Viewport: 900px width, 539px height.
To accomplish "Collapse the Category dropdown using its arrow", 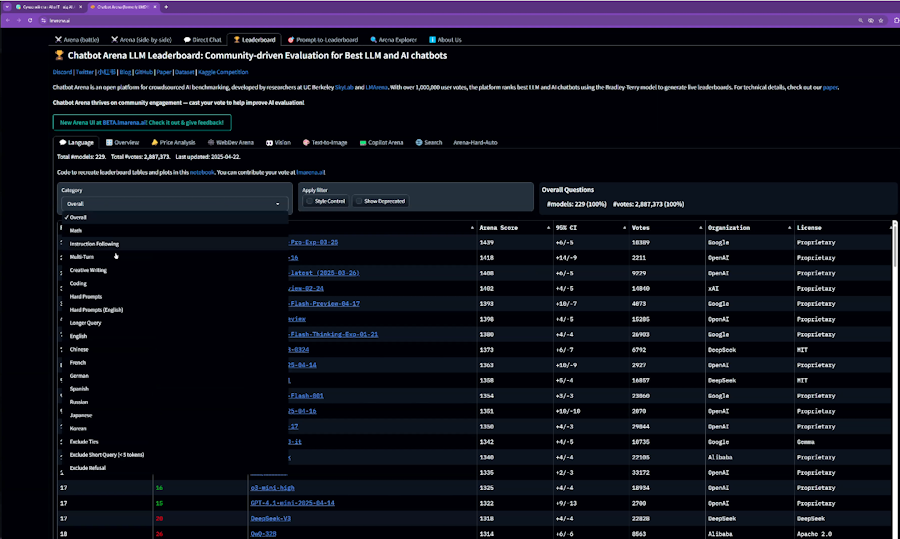I will pyautogui.click(x=278, y=204).
